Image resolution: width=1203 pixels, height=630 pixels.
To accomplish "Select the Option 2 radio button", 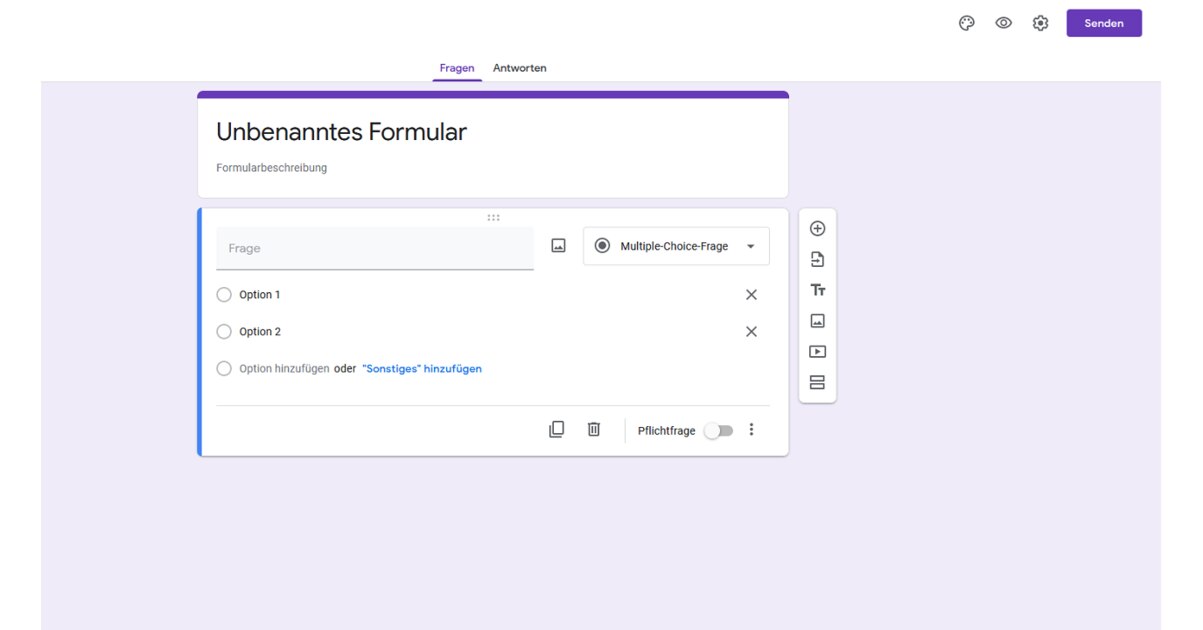I will click(224, 332).
